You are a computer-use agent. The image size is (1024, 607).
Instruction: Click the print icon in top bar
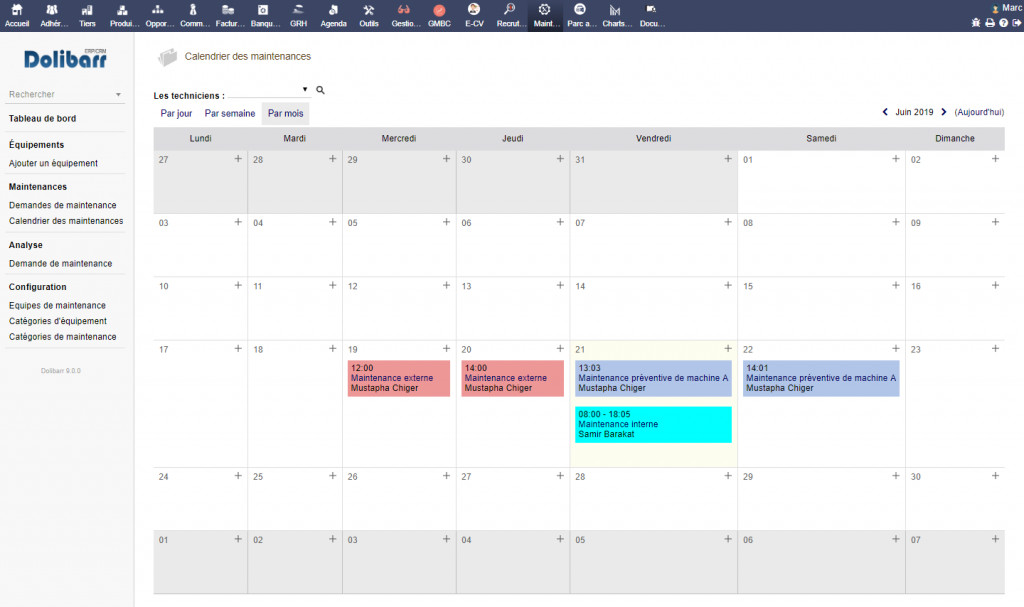990,22
